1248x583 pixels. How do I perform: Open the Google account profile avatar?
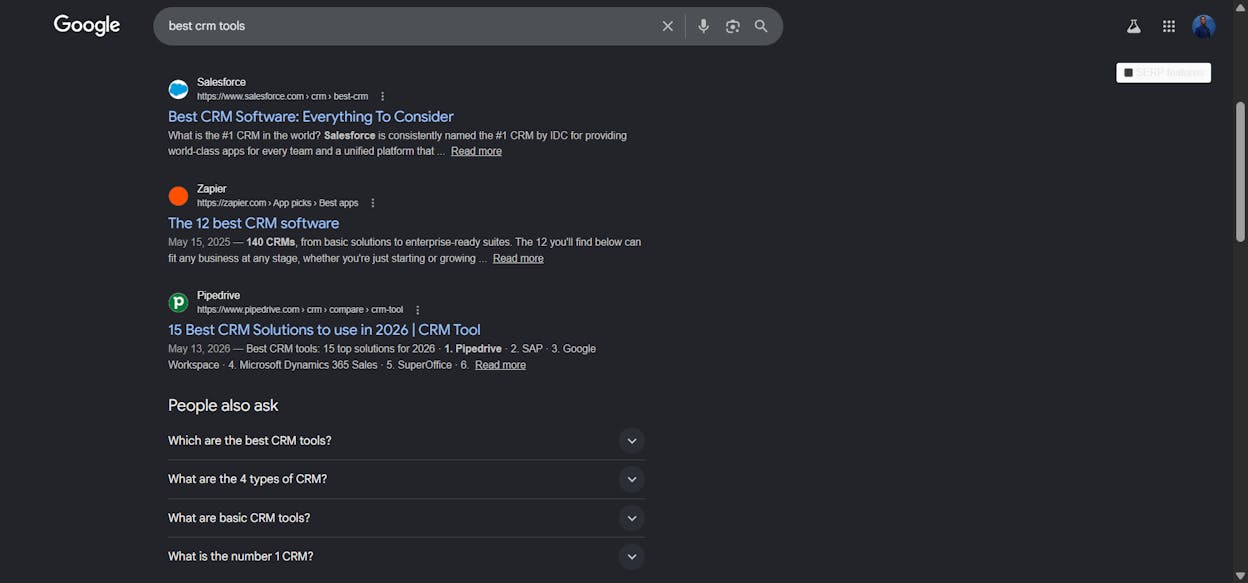pos(1204,27)
